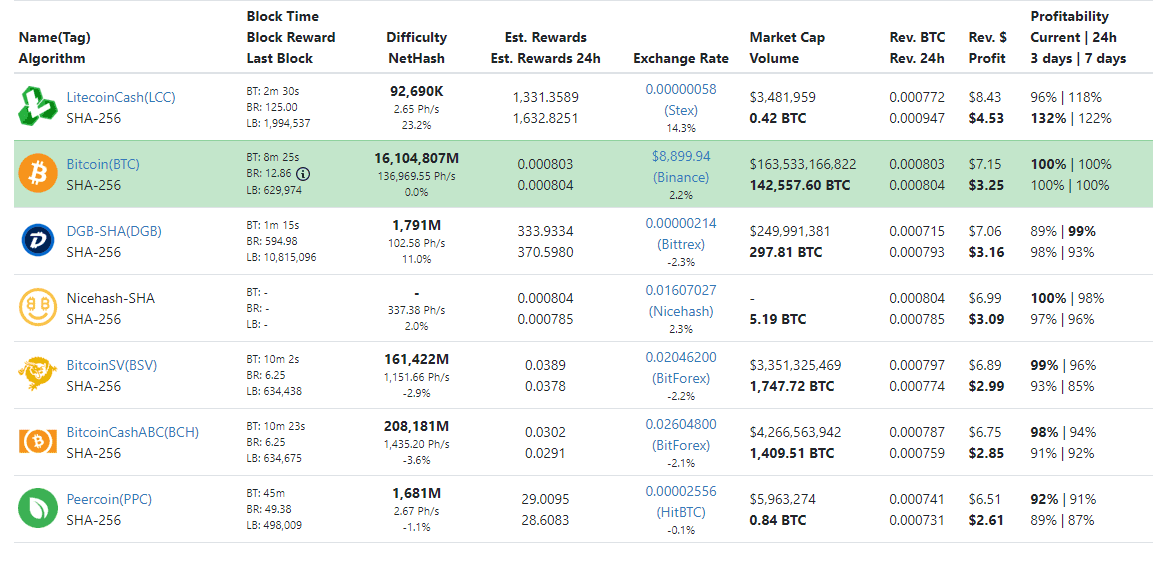This screenshot has height=562, width=1153.
Task: Click the Market Cap column header
Action: 787,37
